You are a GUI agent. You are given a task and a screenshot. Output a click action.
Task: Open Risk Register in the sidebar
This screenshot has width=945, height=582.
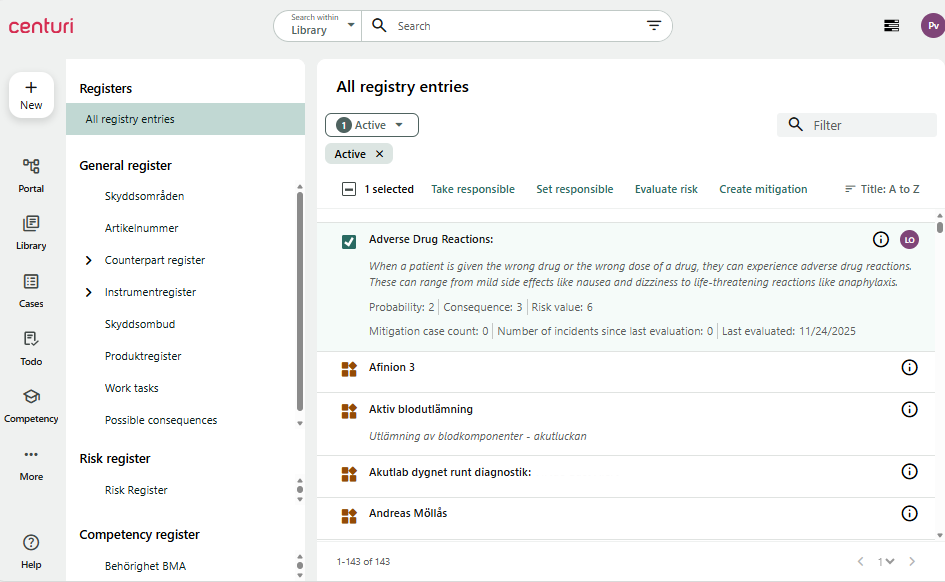pos(136,490)
